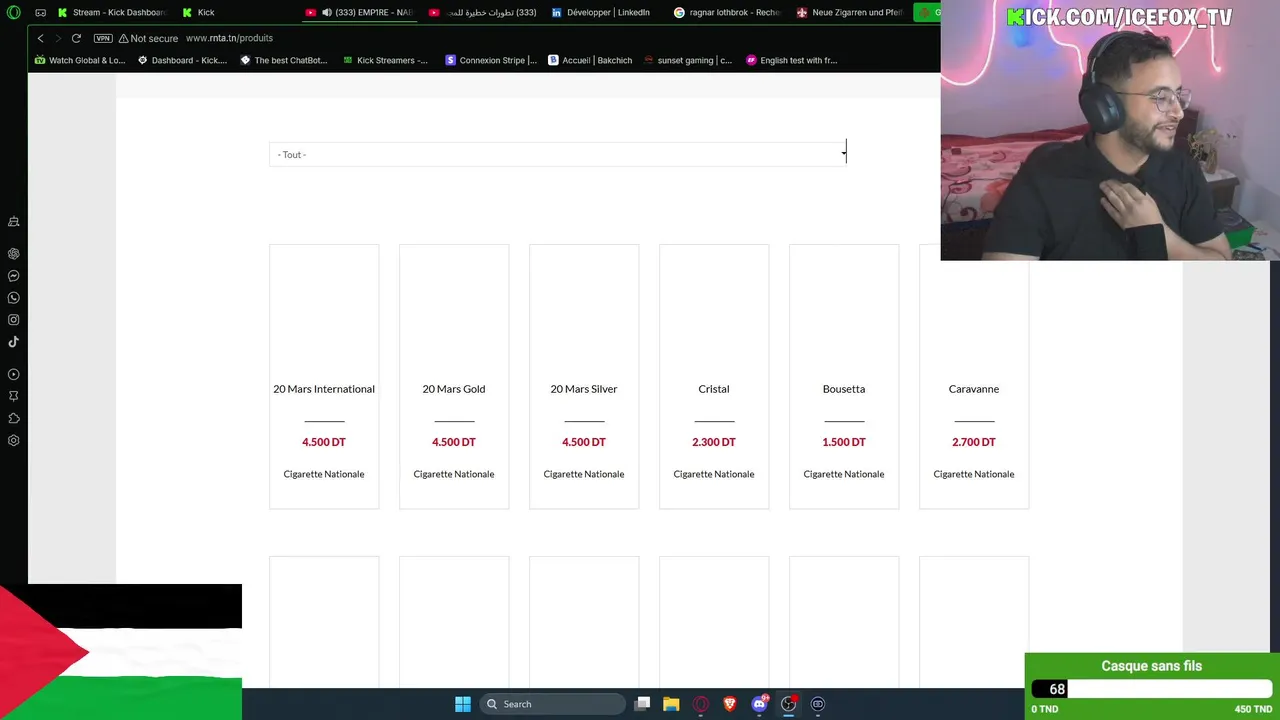Click Cigarette Nationale label under Cristal
This screenshot has height=720, width=1280.
(714, 474)
